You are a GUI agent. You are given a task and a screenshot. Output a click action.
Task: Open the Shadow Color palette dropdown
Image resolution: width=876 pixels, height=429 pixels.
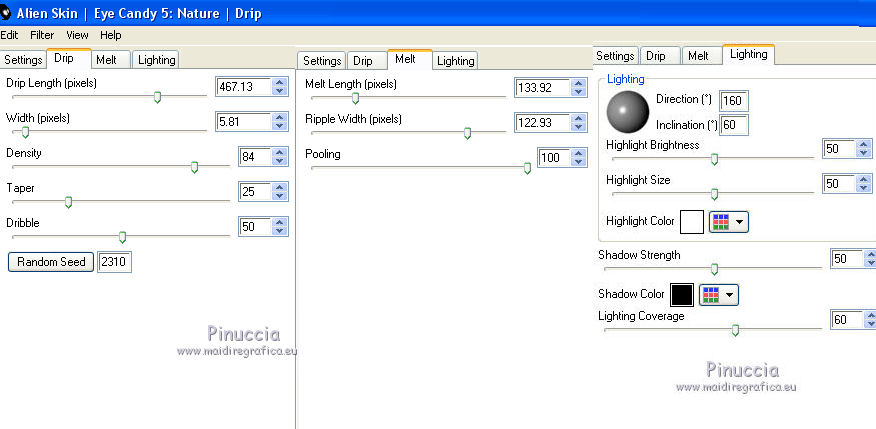click(719, 295)
